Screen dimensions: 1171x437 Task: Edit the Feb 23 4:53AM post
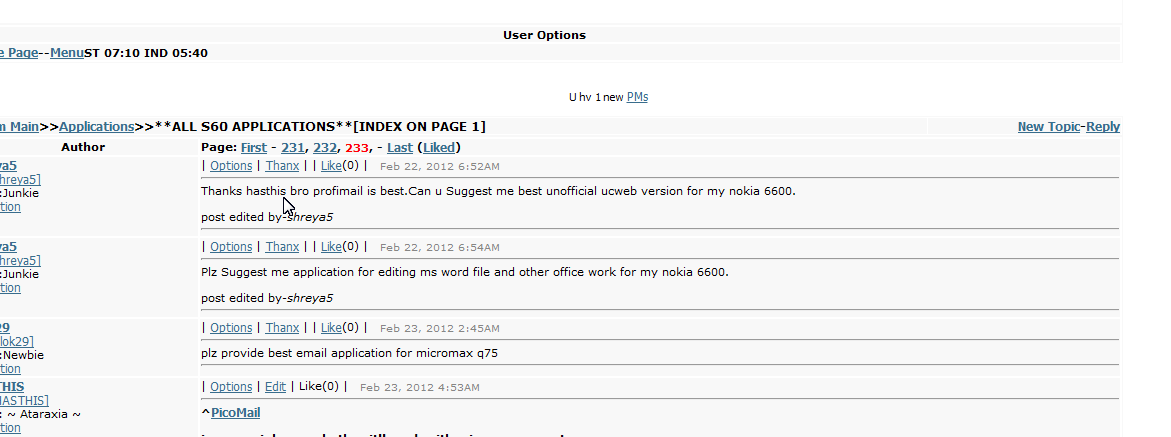coord(275,386)
